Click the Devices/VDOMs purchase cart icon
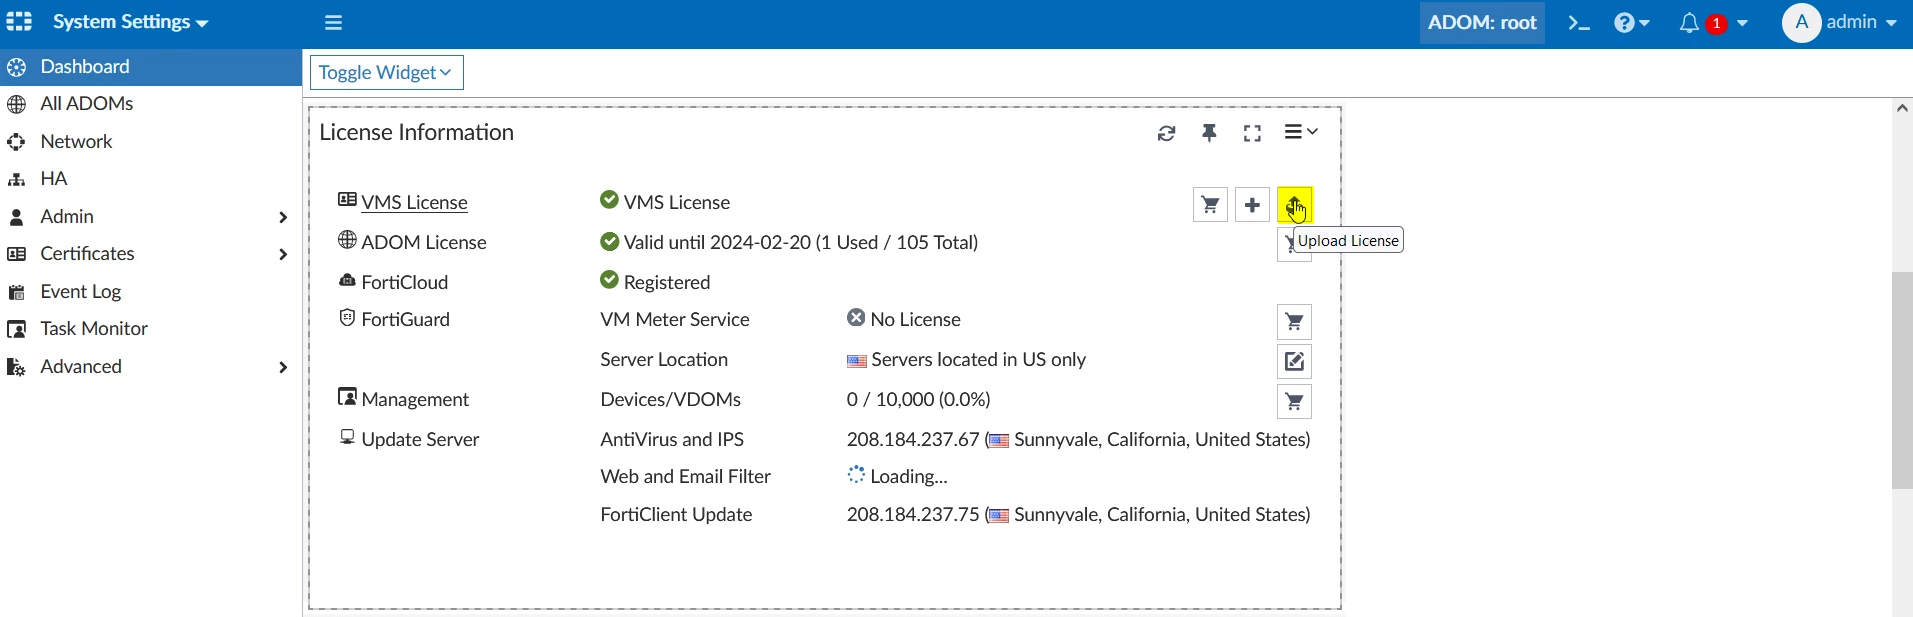 point(1294,402)
